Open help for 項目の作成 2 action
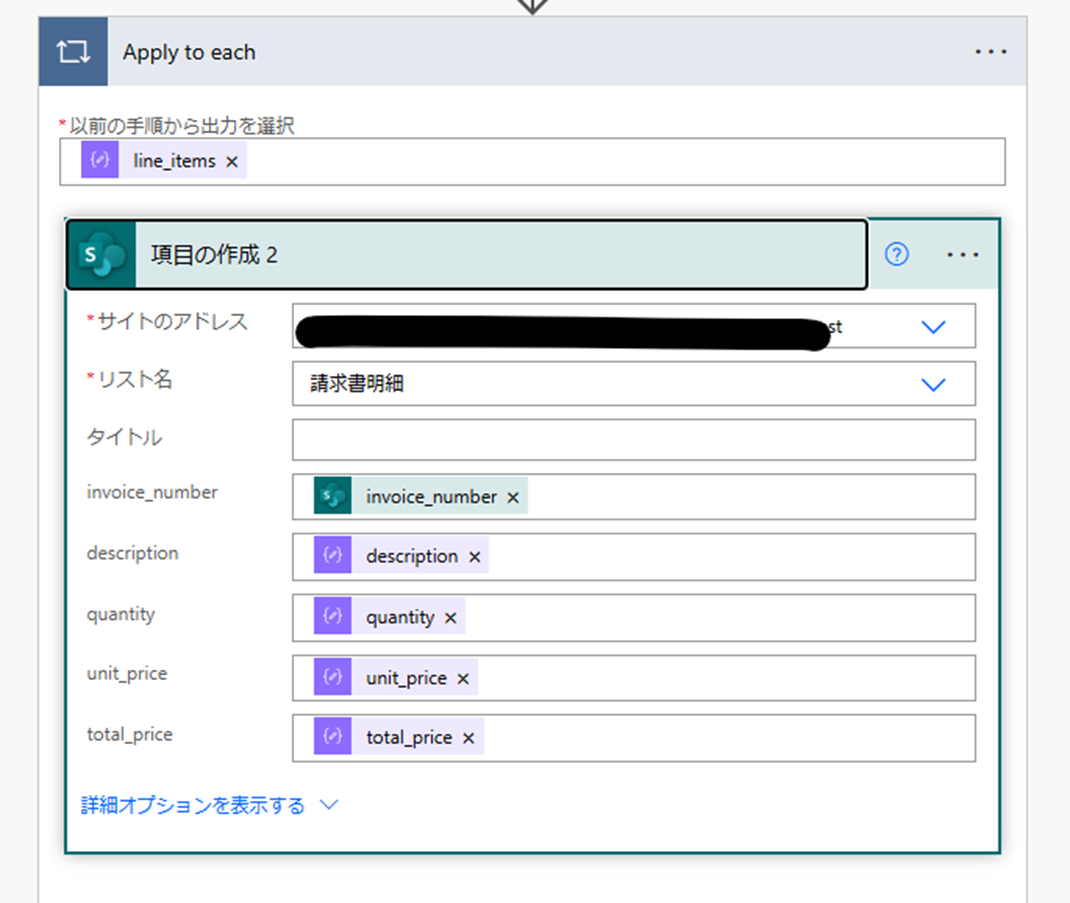Screen dimensions: 1070x903 (x=897, y=255)
